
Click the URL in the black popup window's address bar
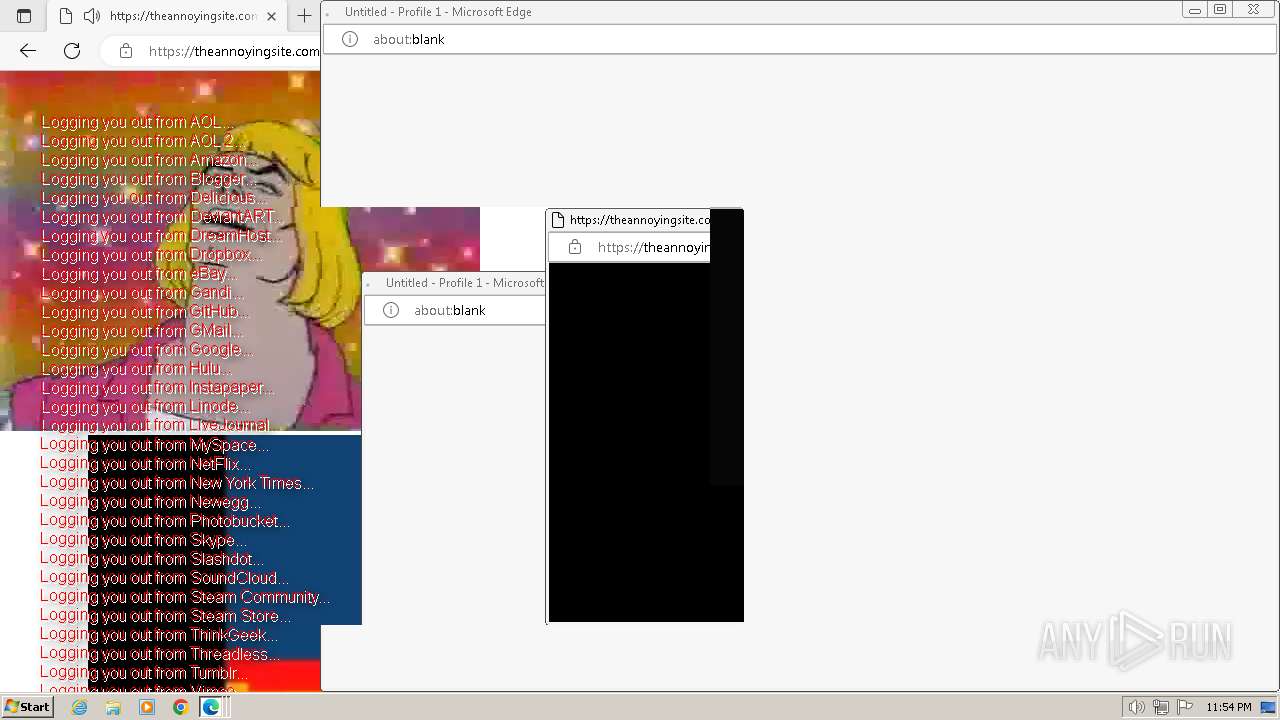click(x=653, y=247)
